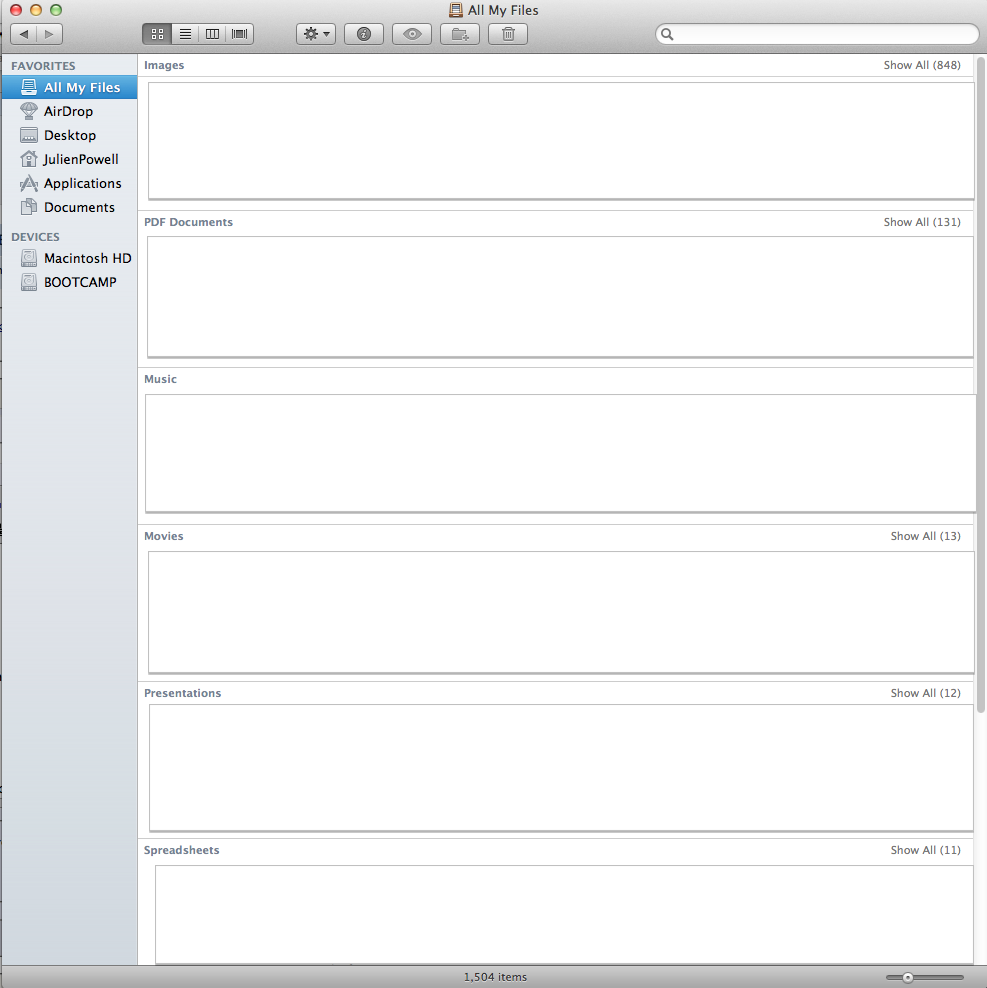Click the DEVICES sidebar heading
The image size is (987, 988).
[35, 236]
